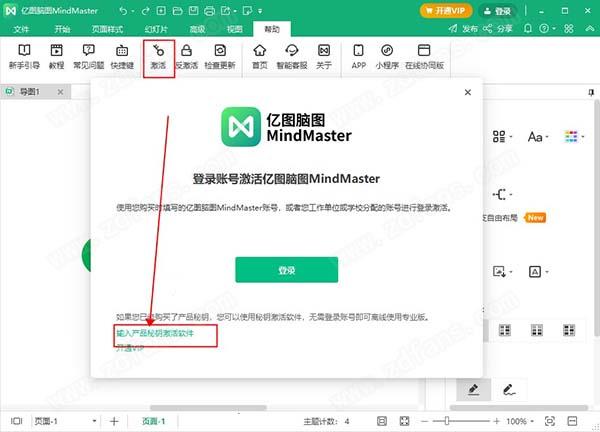Click the 激活 activate icon
Image resolution: width=600 pixels, height=432 pixels.
[x=158, y=56]
